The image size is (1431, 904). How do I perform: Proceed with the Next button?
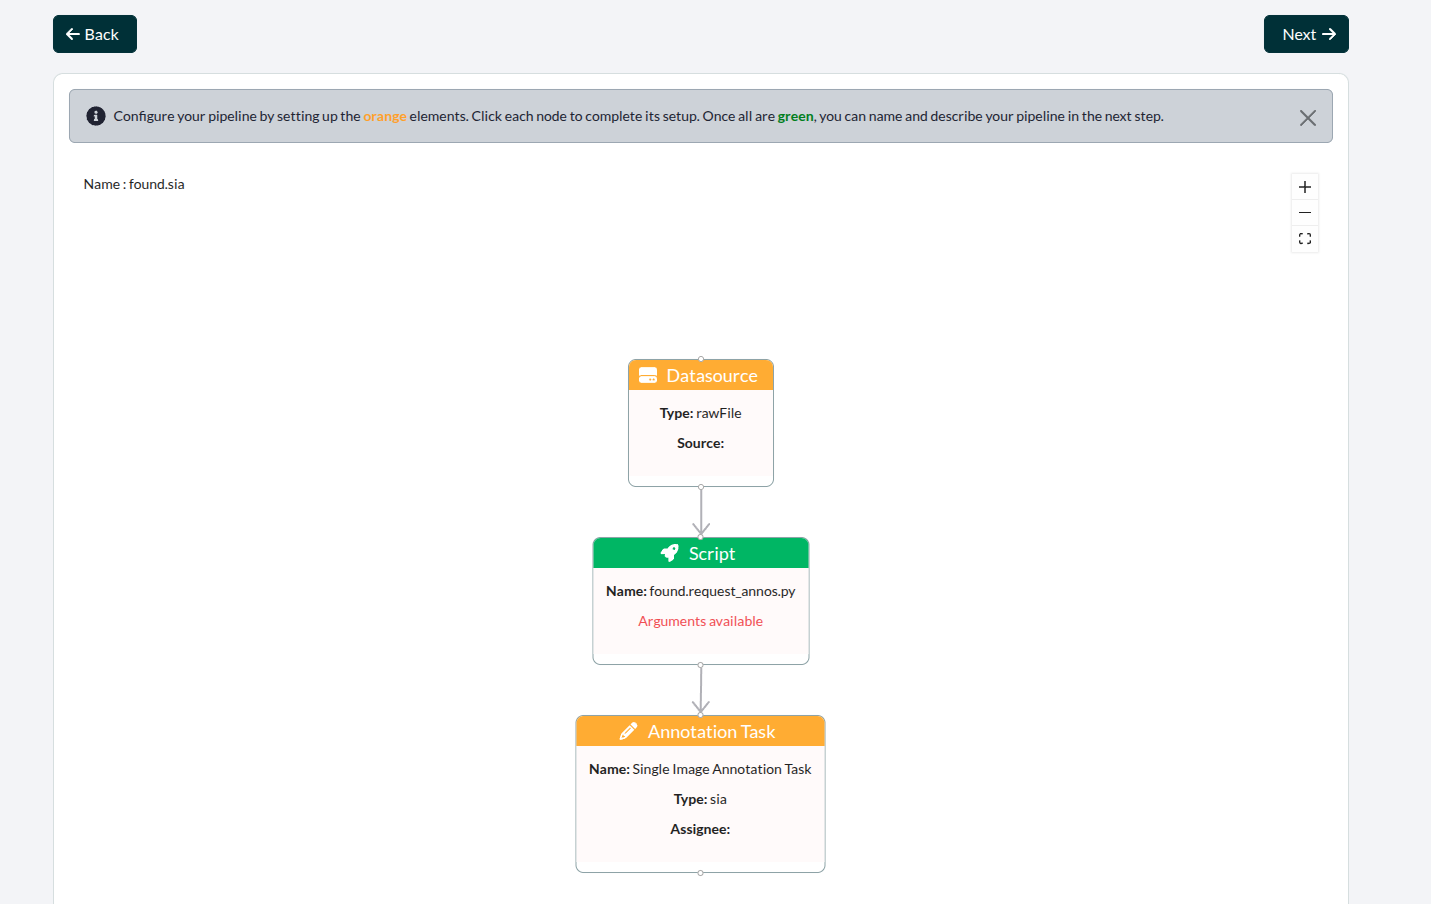click(1306, 34)
